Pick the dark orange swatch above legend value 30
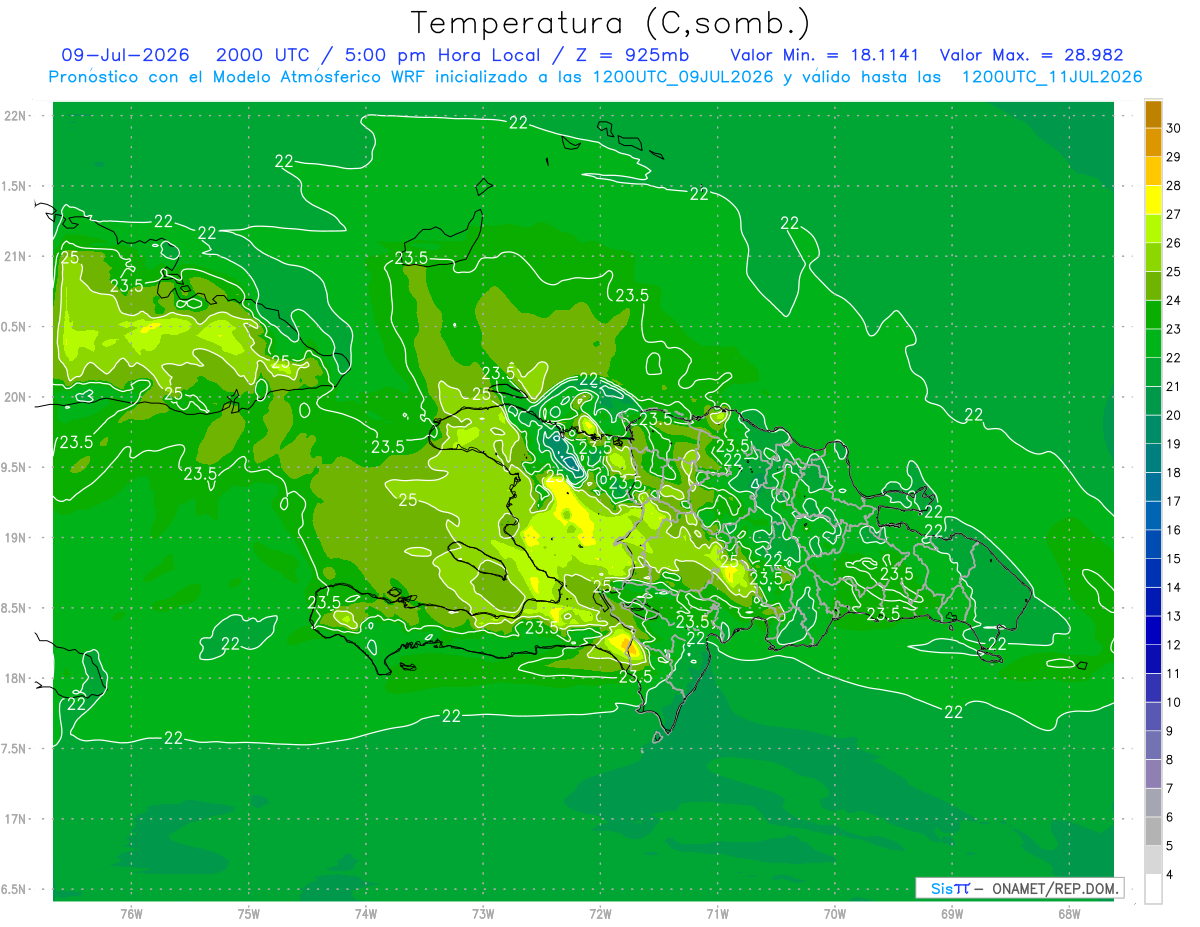The image size is (1200, 927). pos(1153,114)
